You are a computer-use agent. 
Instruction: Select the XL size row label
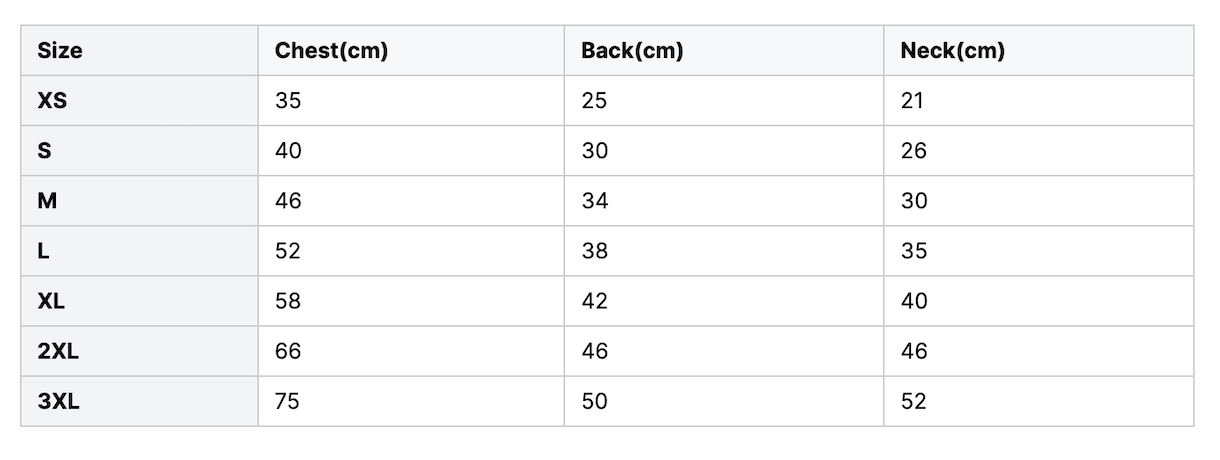point(51,301)
